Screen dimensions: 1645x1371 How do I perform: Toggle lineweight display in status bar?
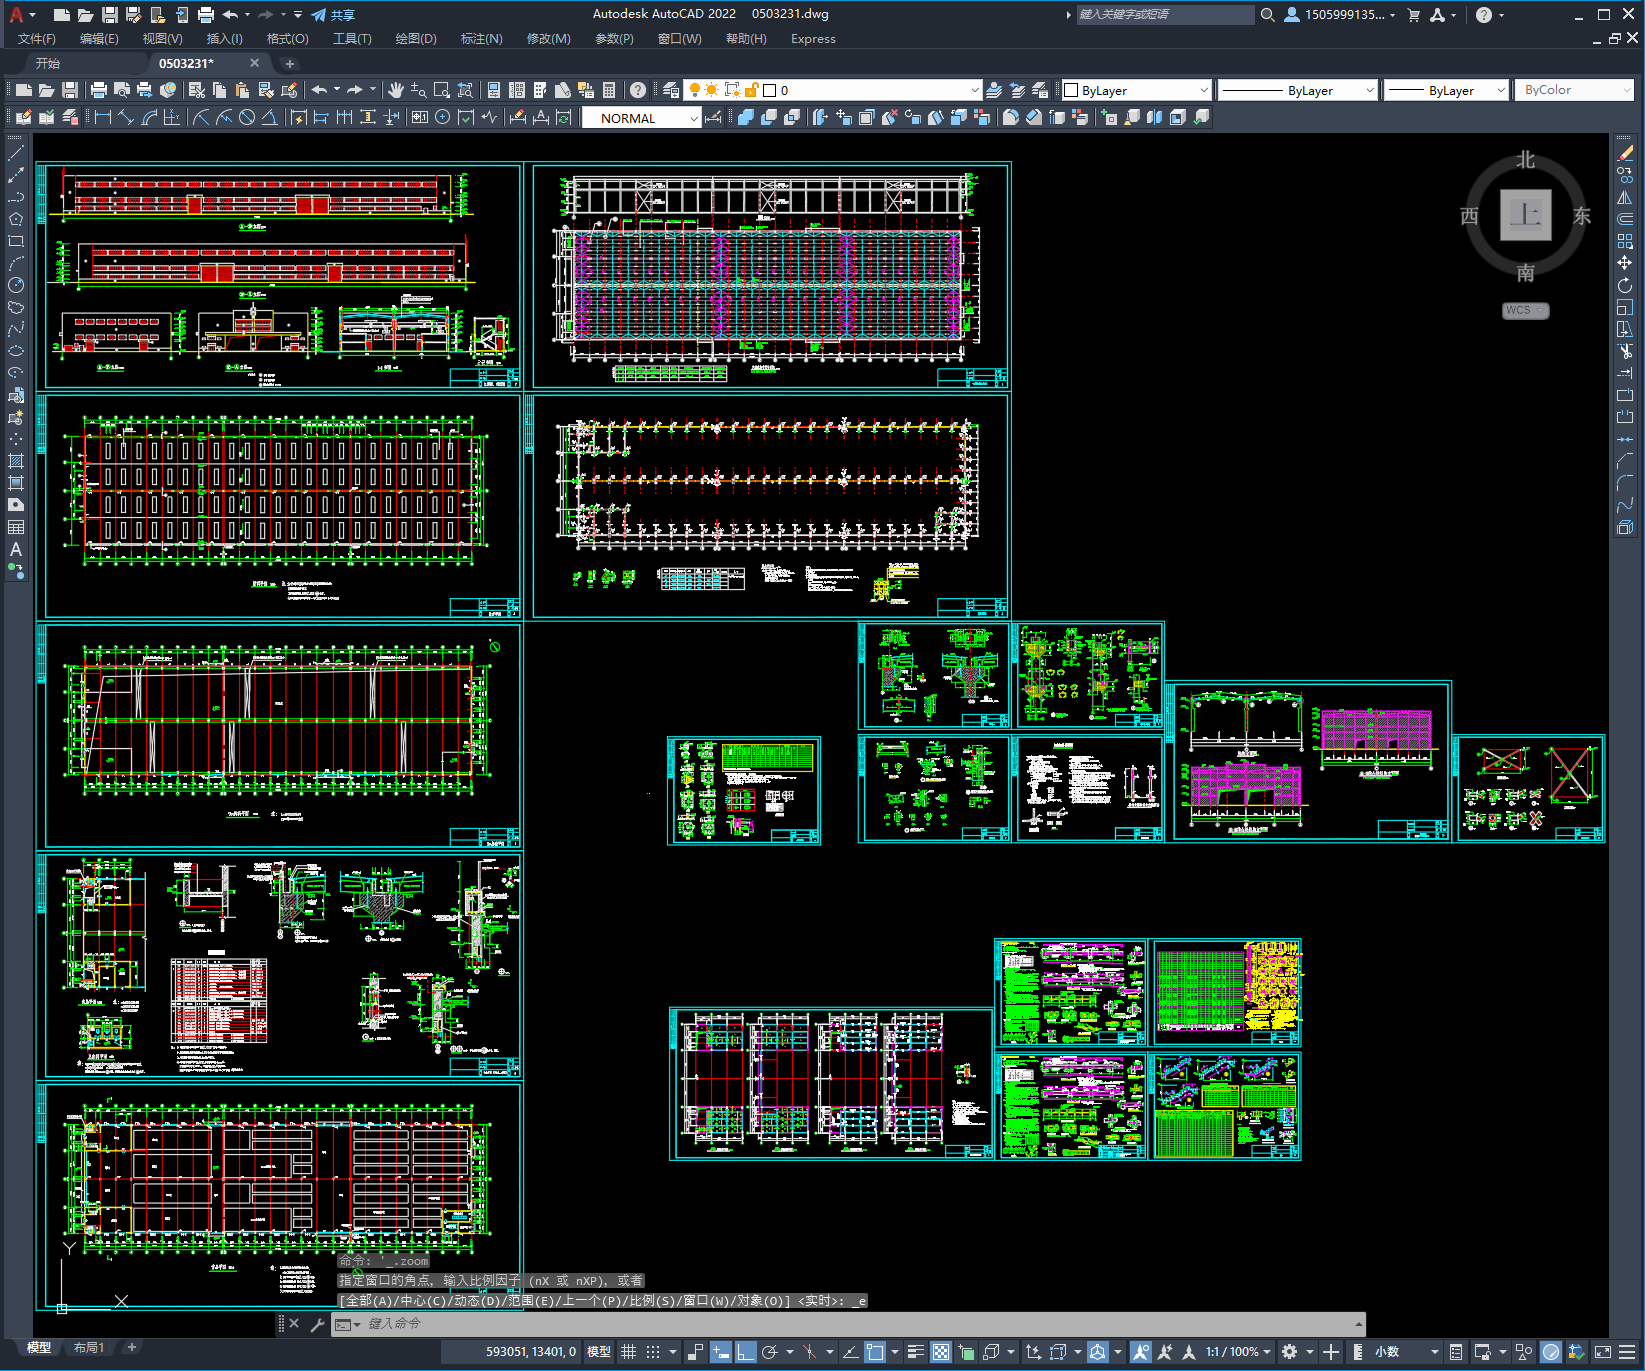point(915,1352)
